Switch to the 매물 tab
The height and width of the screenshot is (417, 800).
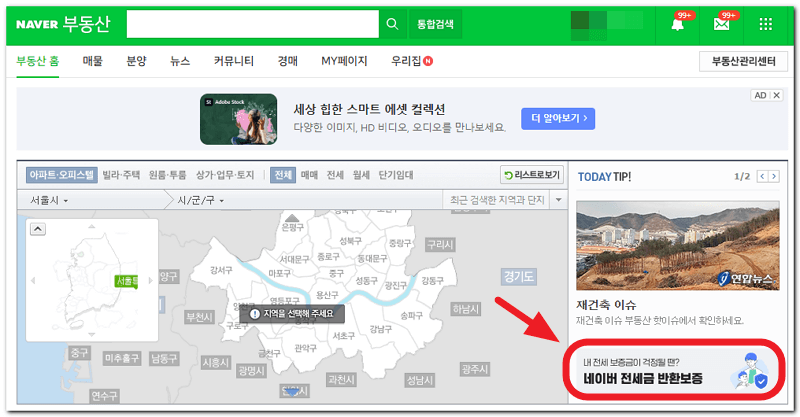click(93, 61)
